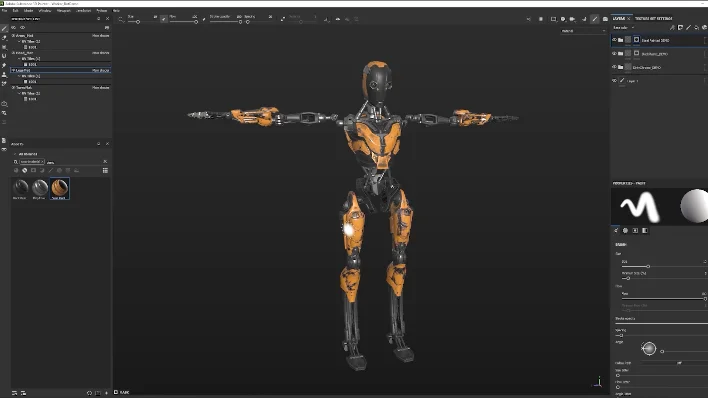The height and width of the screenshot is (398, 708).
Task: Open the viewport display rectangle icon
Action: click(553, 19)
